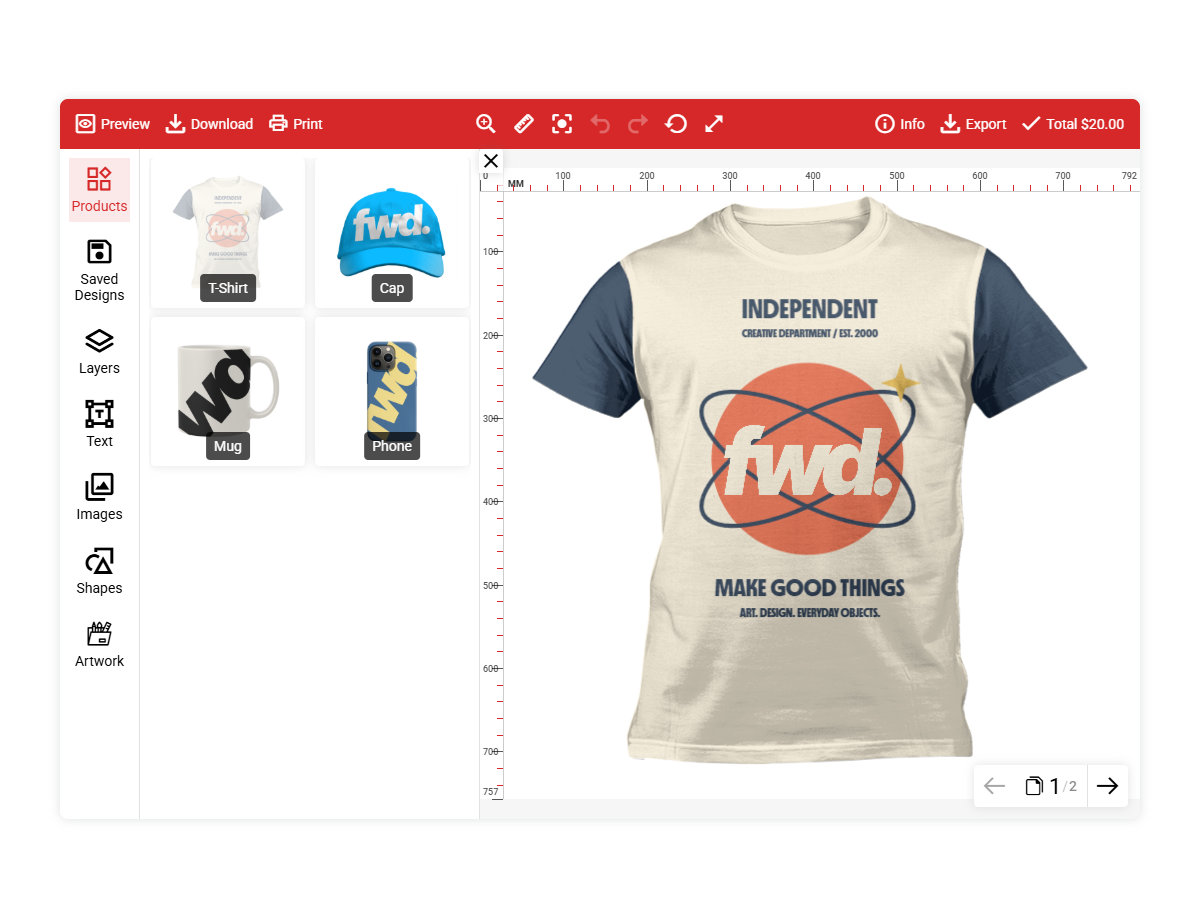Viewport: 1200px width, 918px height.
Task: Open the Layers panel
Action: 99,352
